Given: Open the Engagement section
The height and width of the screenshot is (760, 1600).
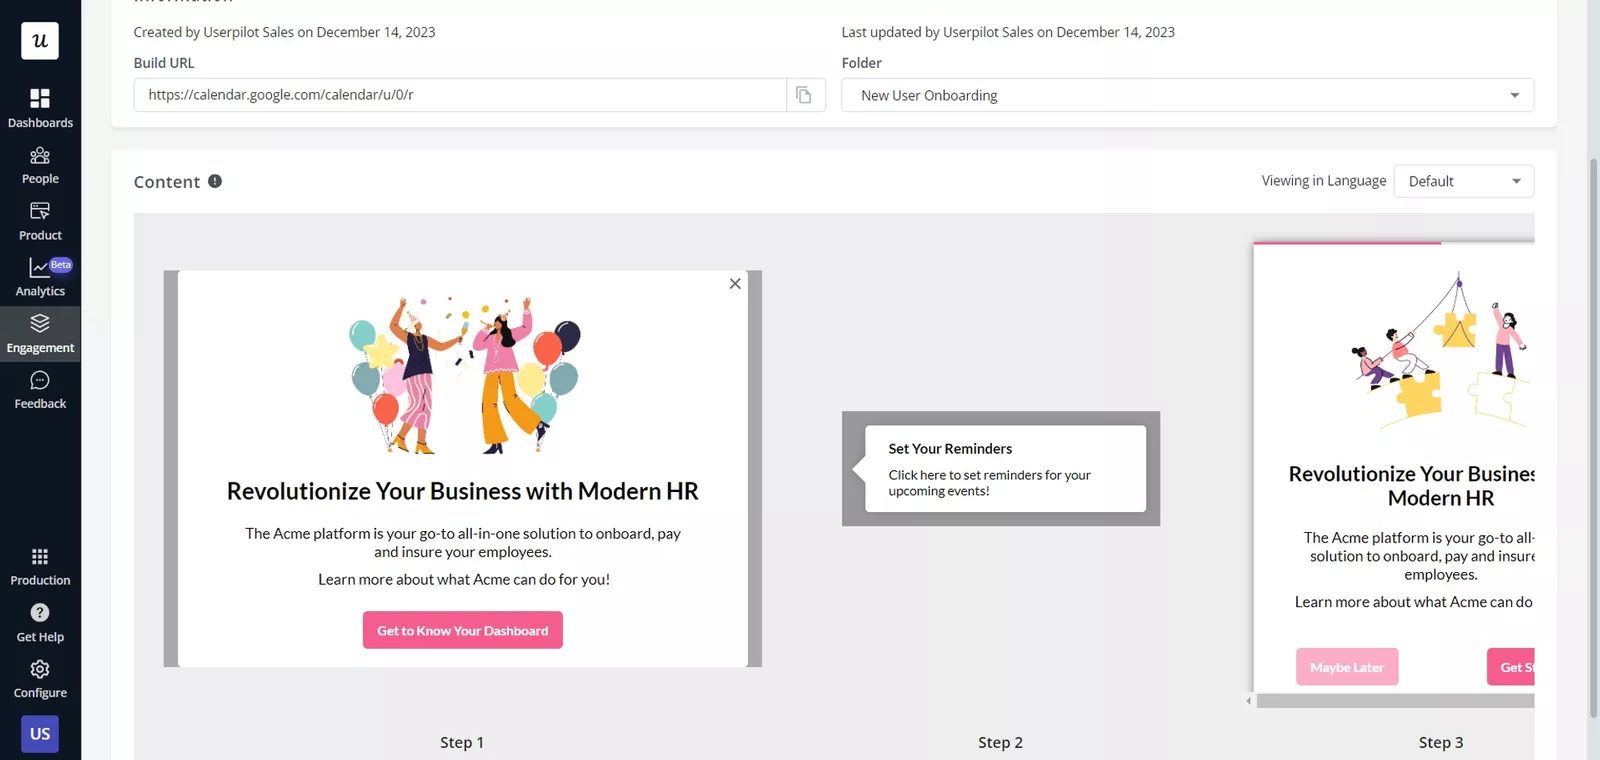Looking at the screenshot, I should coord(40,334).
